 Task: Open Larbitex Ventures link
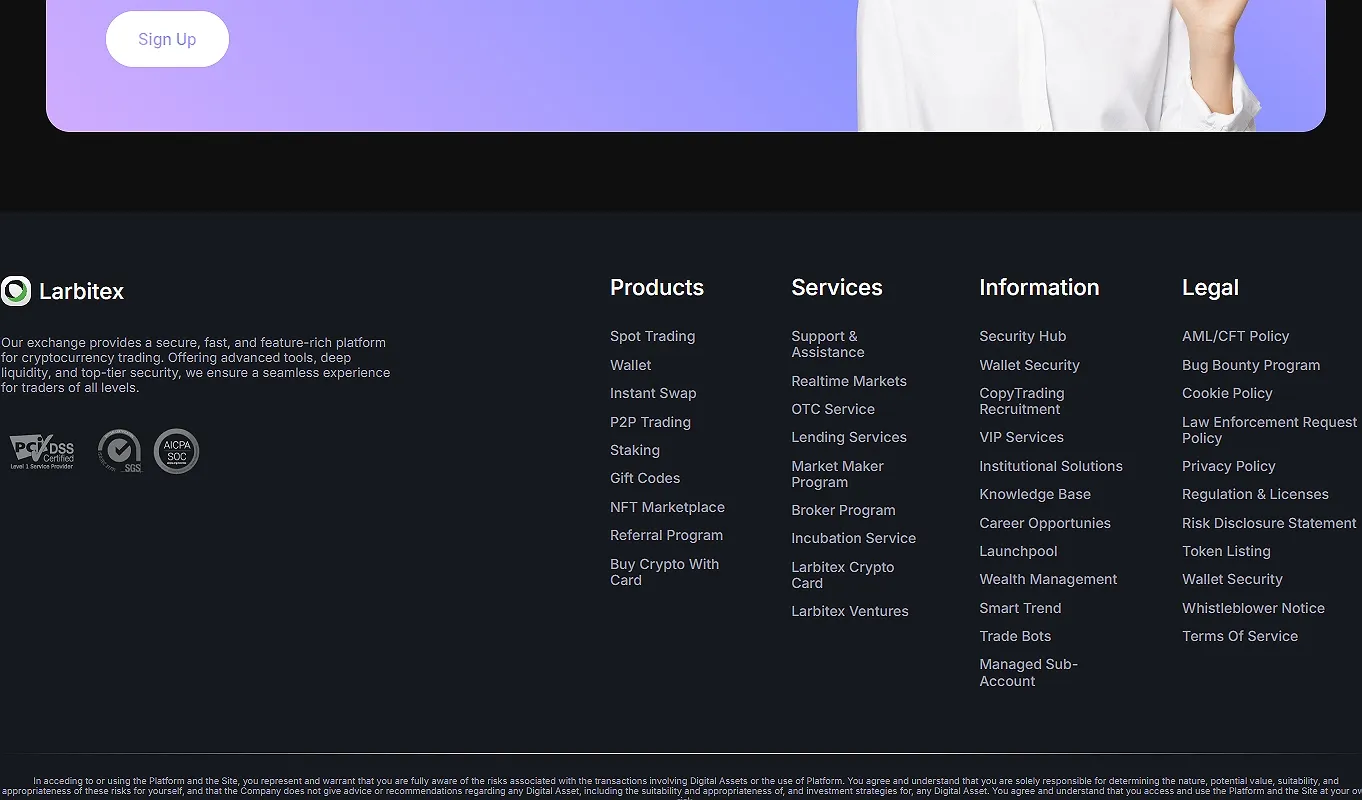(850, 611)
